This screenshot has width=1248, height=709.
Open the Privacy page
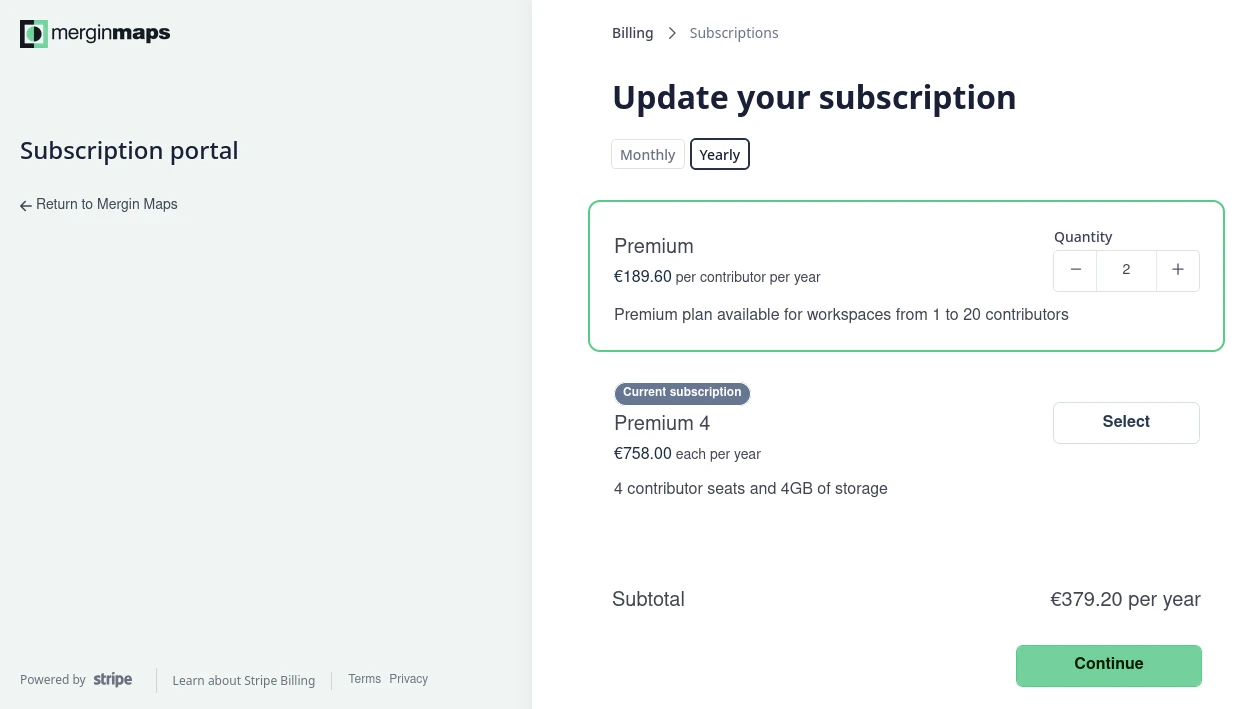point(408,679)
